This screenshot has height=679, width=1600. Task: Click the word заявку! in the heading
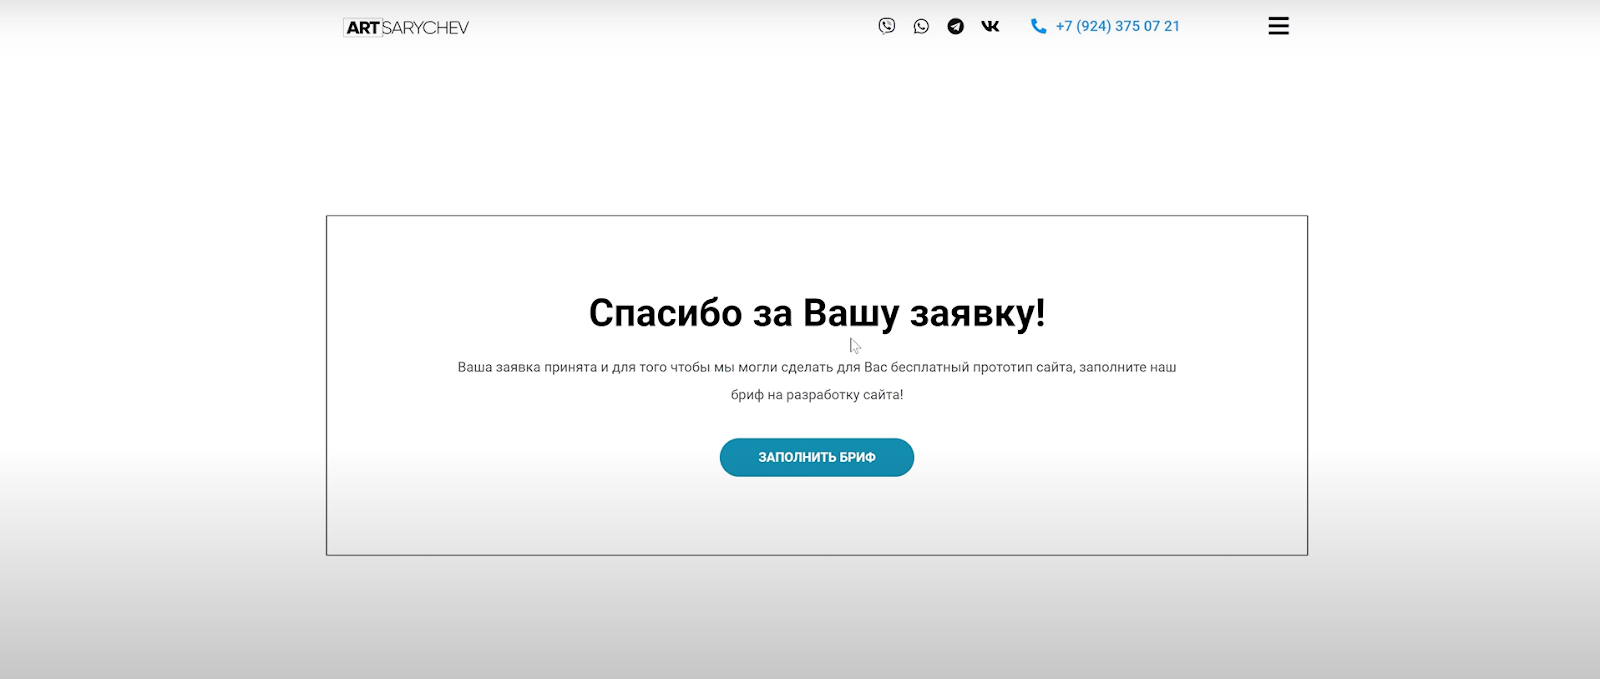tap(977, 313)
